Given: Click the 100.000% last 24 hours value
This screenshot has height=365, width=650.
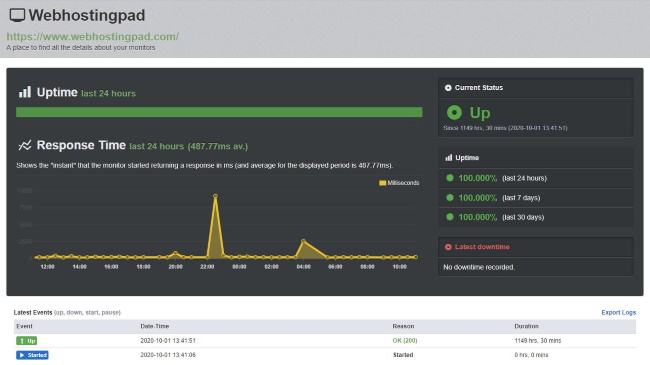Looking at the screenshot, I should (x=478, y=178).
